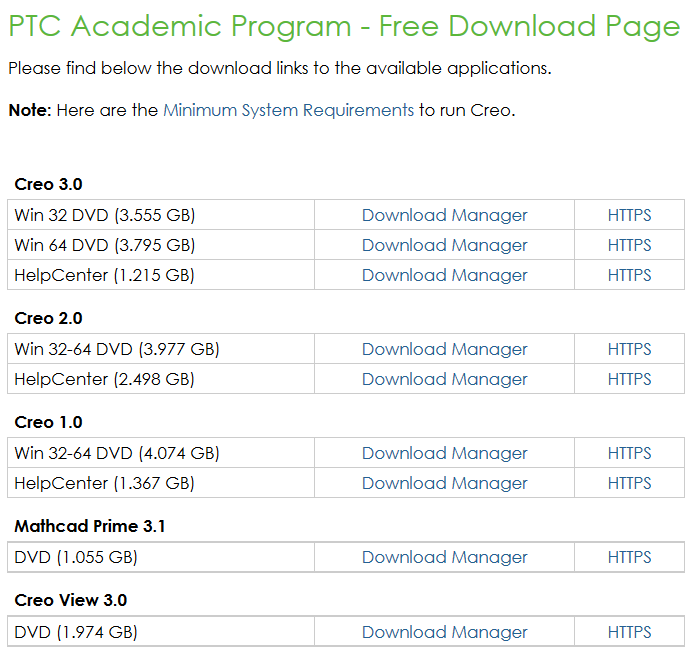
Task: Select the 'DVD (1.974 GB)' cell
Action: point(161,632)
